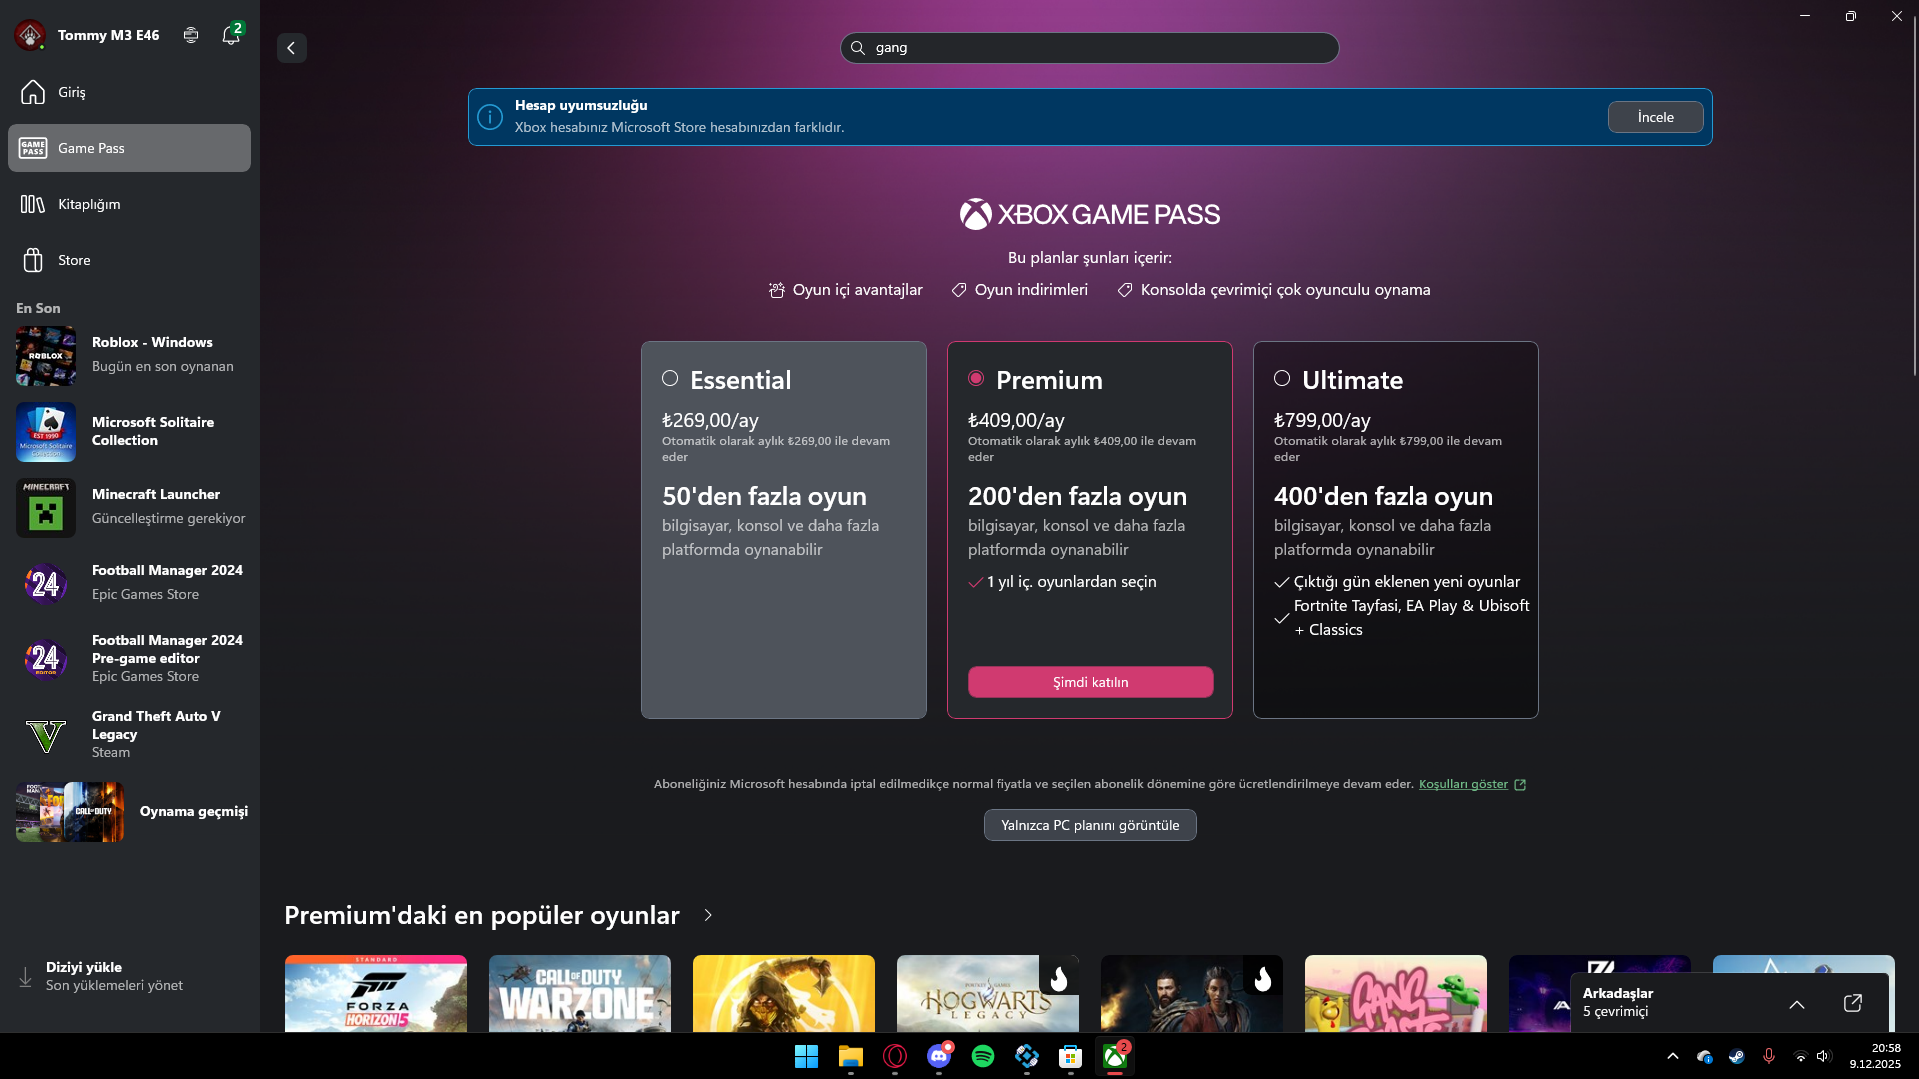Open the notifications bell
Viewport: 1919px width, 1079px height.
[231, 35]
